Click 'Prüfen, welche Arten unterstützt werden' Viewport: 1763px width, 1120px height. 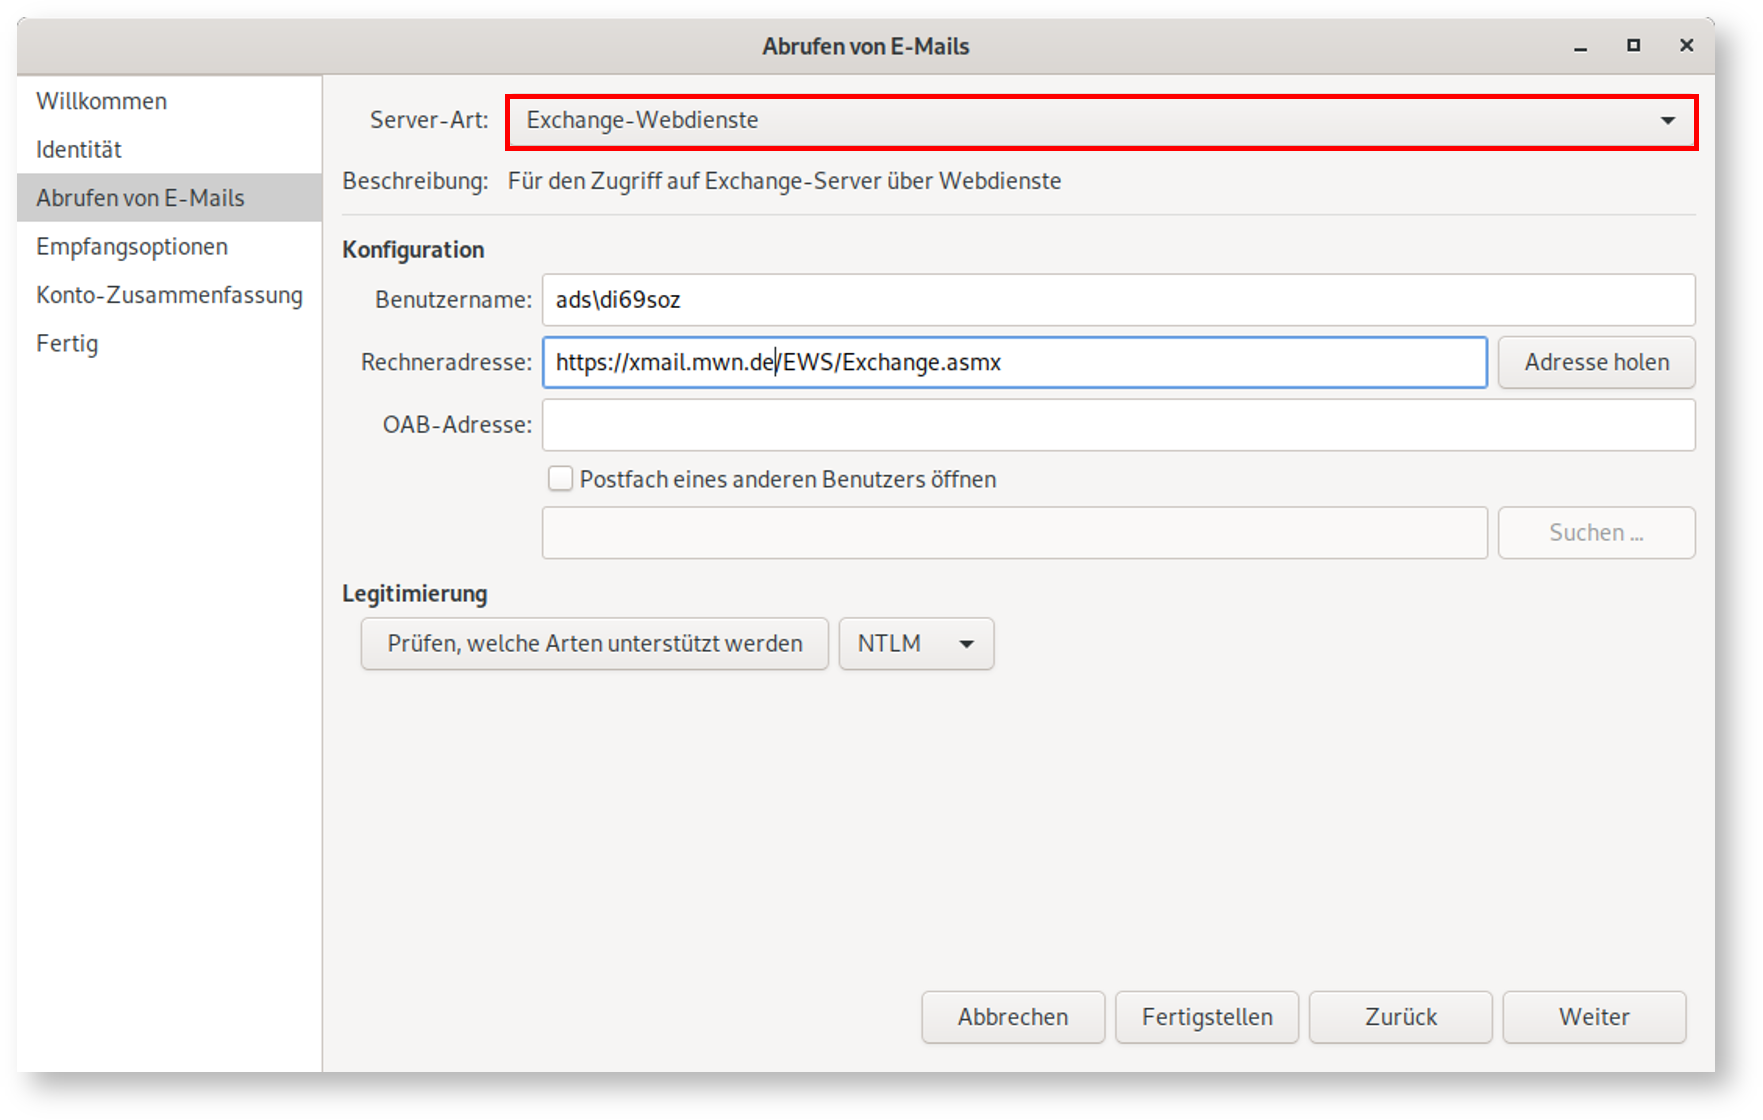tap(594, 643)
